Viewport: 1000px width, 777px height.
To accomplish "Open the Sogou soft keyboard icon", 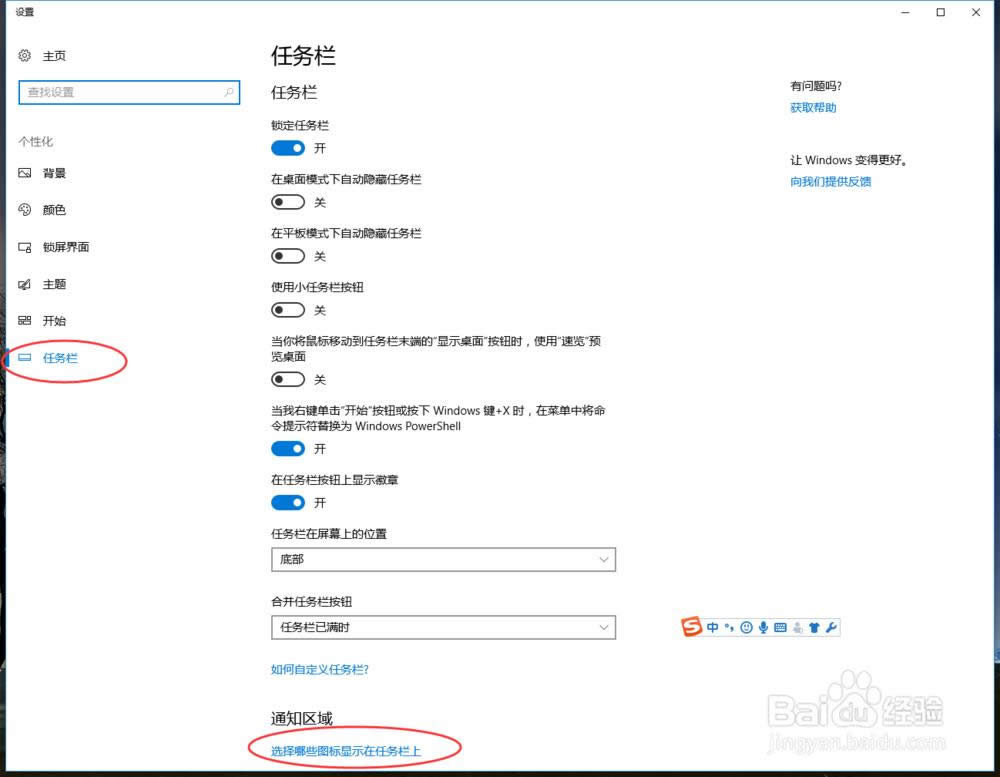I will click(x=779, y=627).
